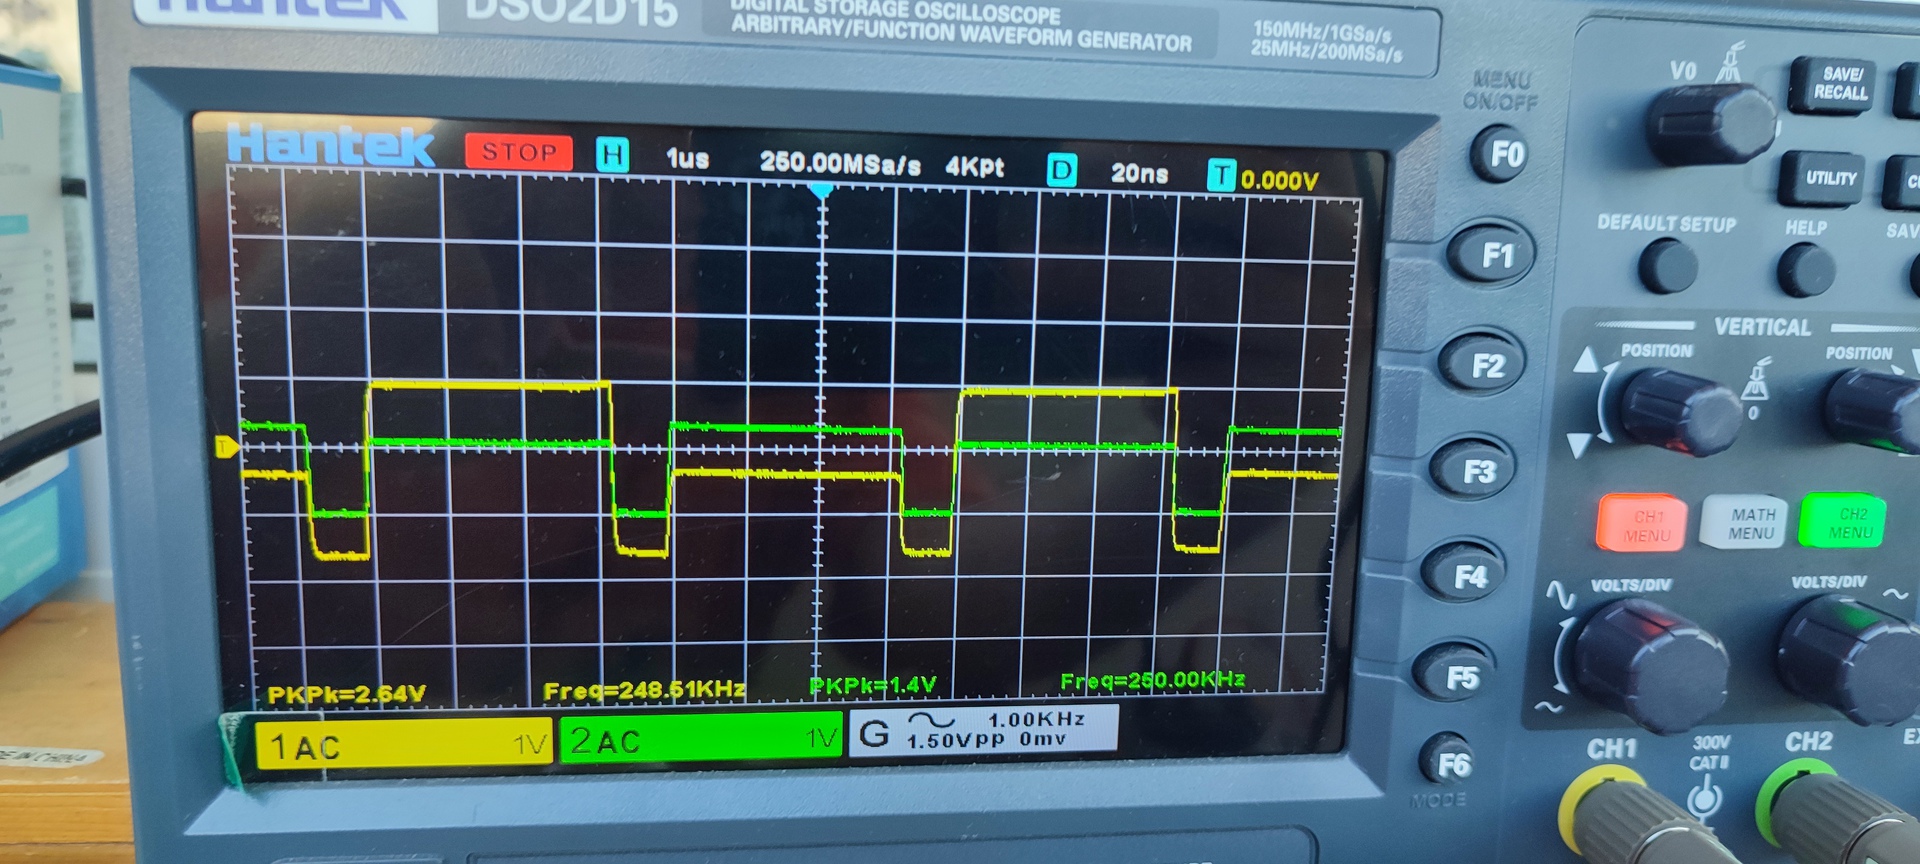Click the yellow CH1 ground level arrow marker
Viewport: 1920px width, 864px height.
pyautogui.click(x=227, y=447)
